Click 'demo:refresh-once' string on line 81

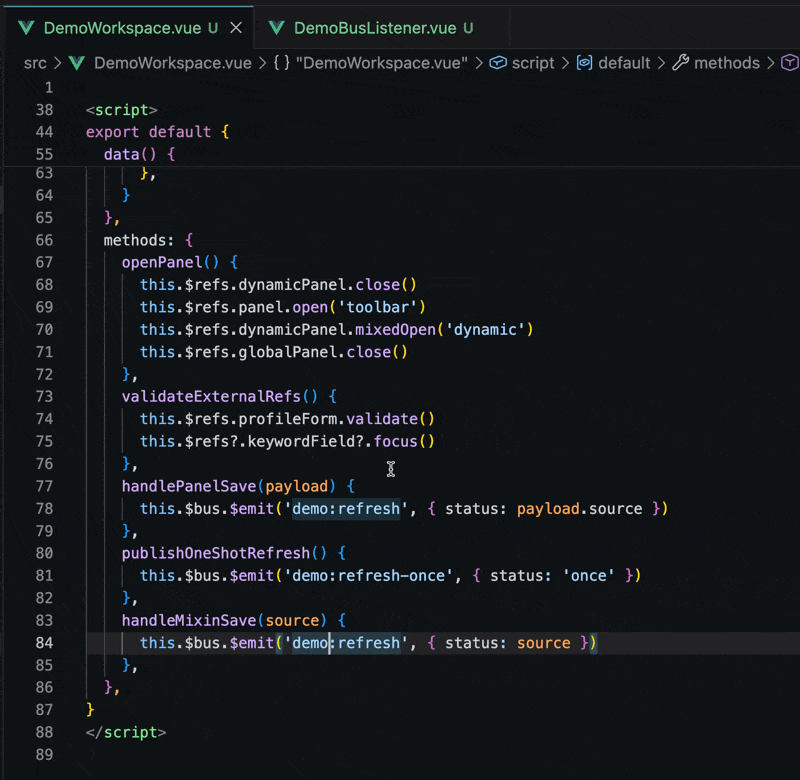pos(368,575)
